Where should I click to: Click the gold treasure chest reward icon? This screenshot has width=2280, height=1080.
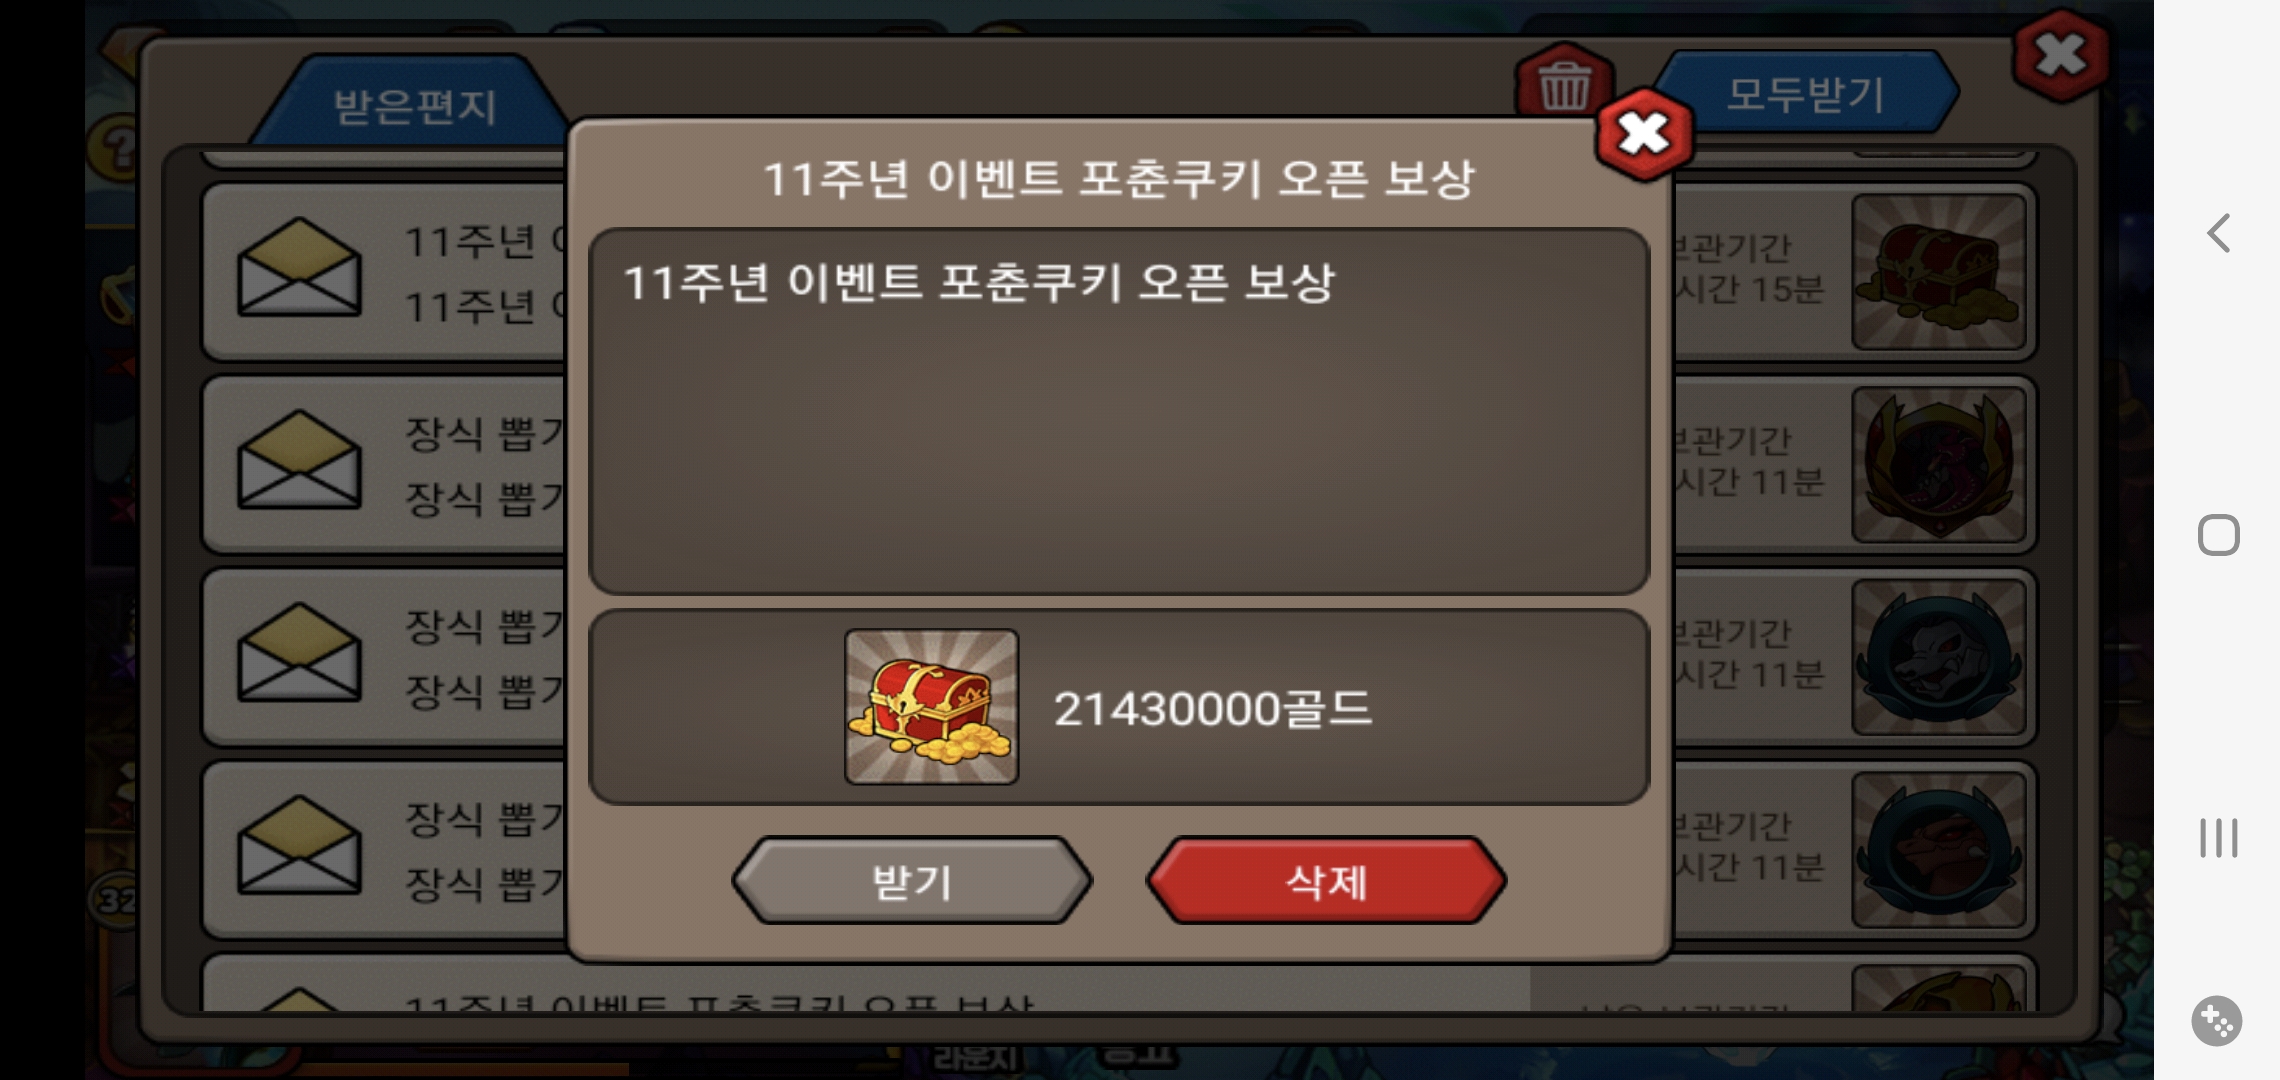click(x=931, y=706)
